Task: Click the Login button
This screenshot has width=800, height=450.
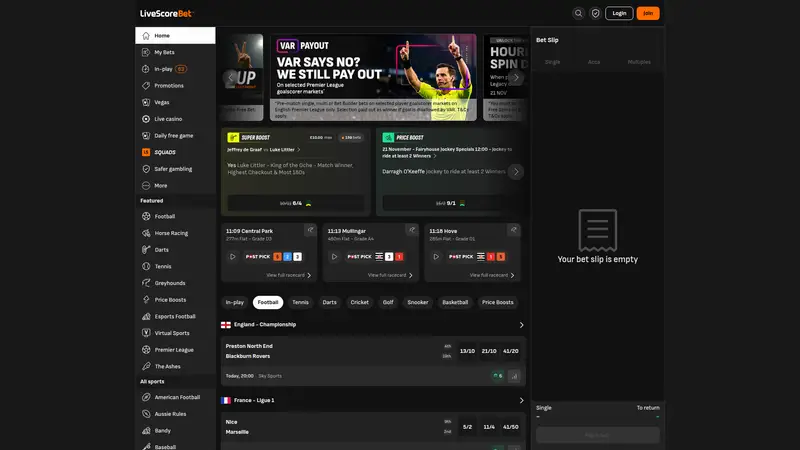Action: (x=619, y=13)
